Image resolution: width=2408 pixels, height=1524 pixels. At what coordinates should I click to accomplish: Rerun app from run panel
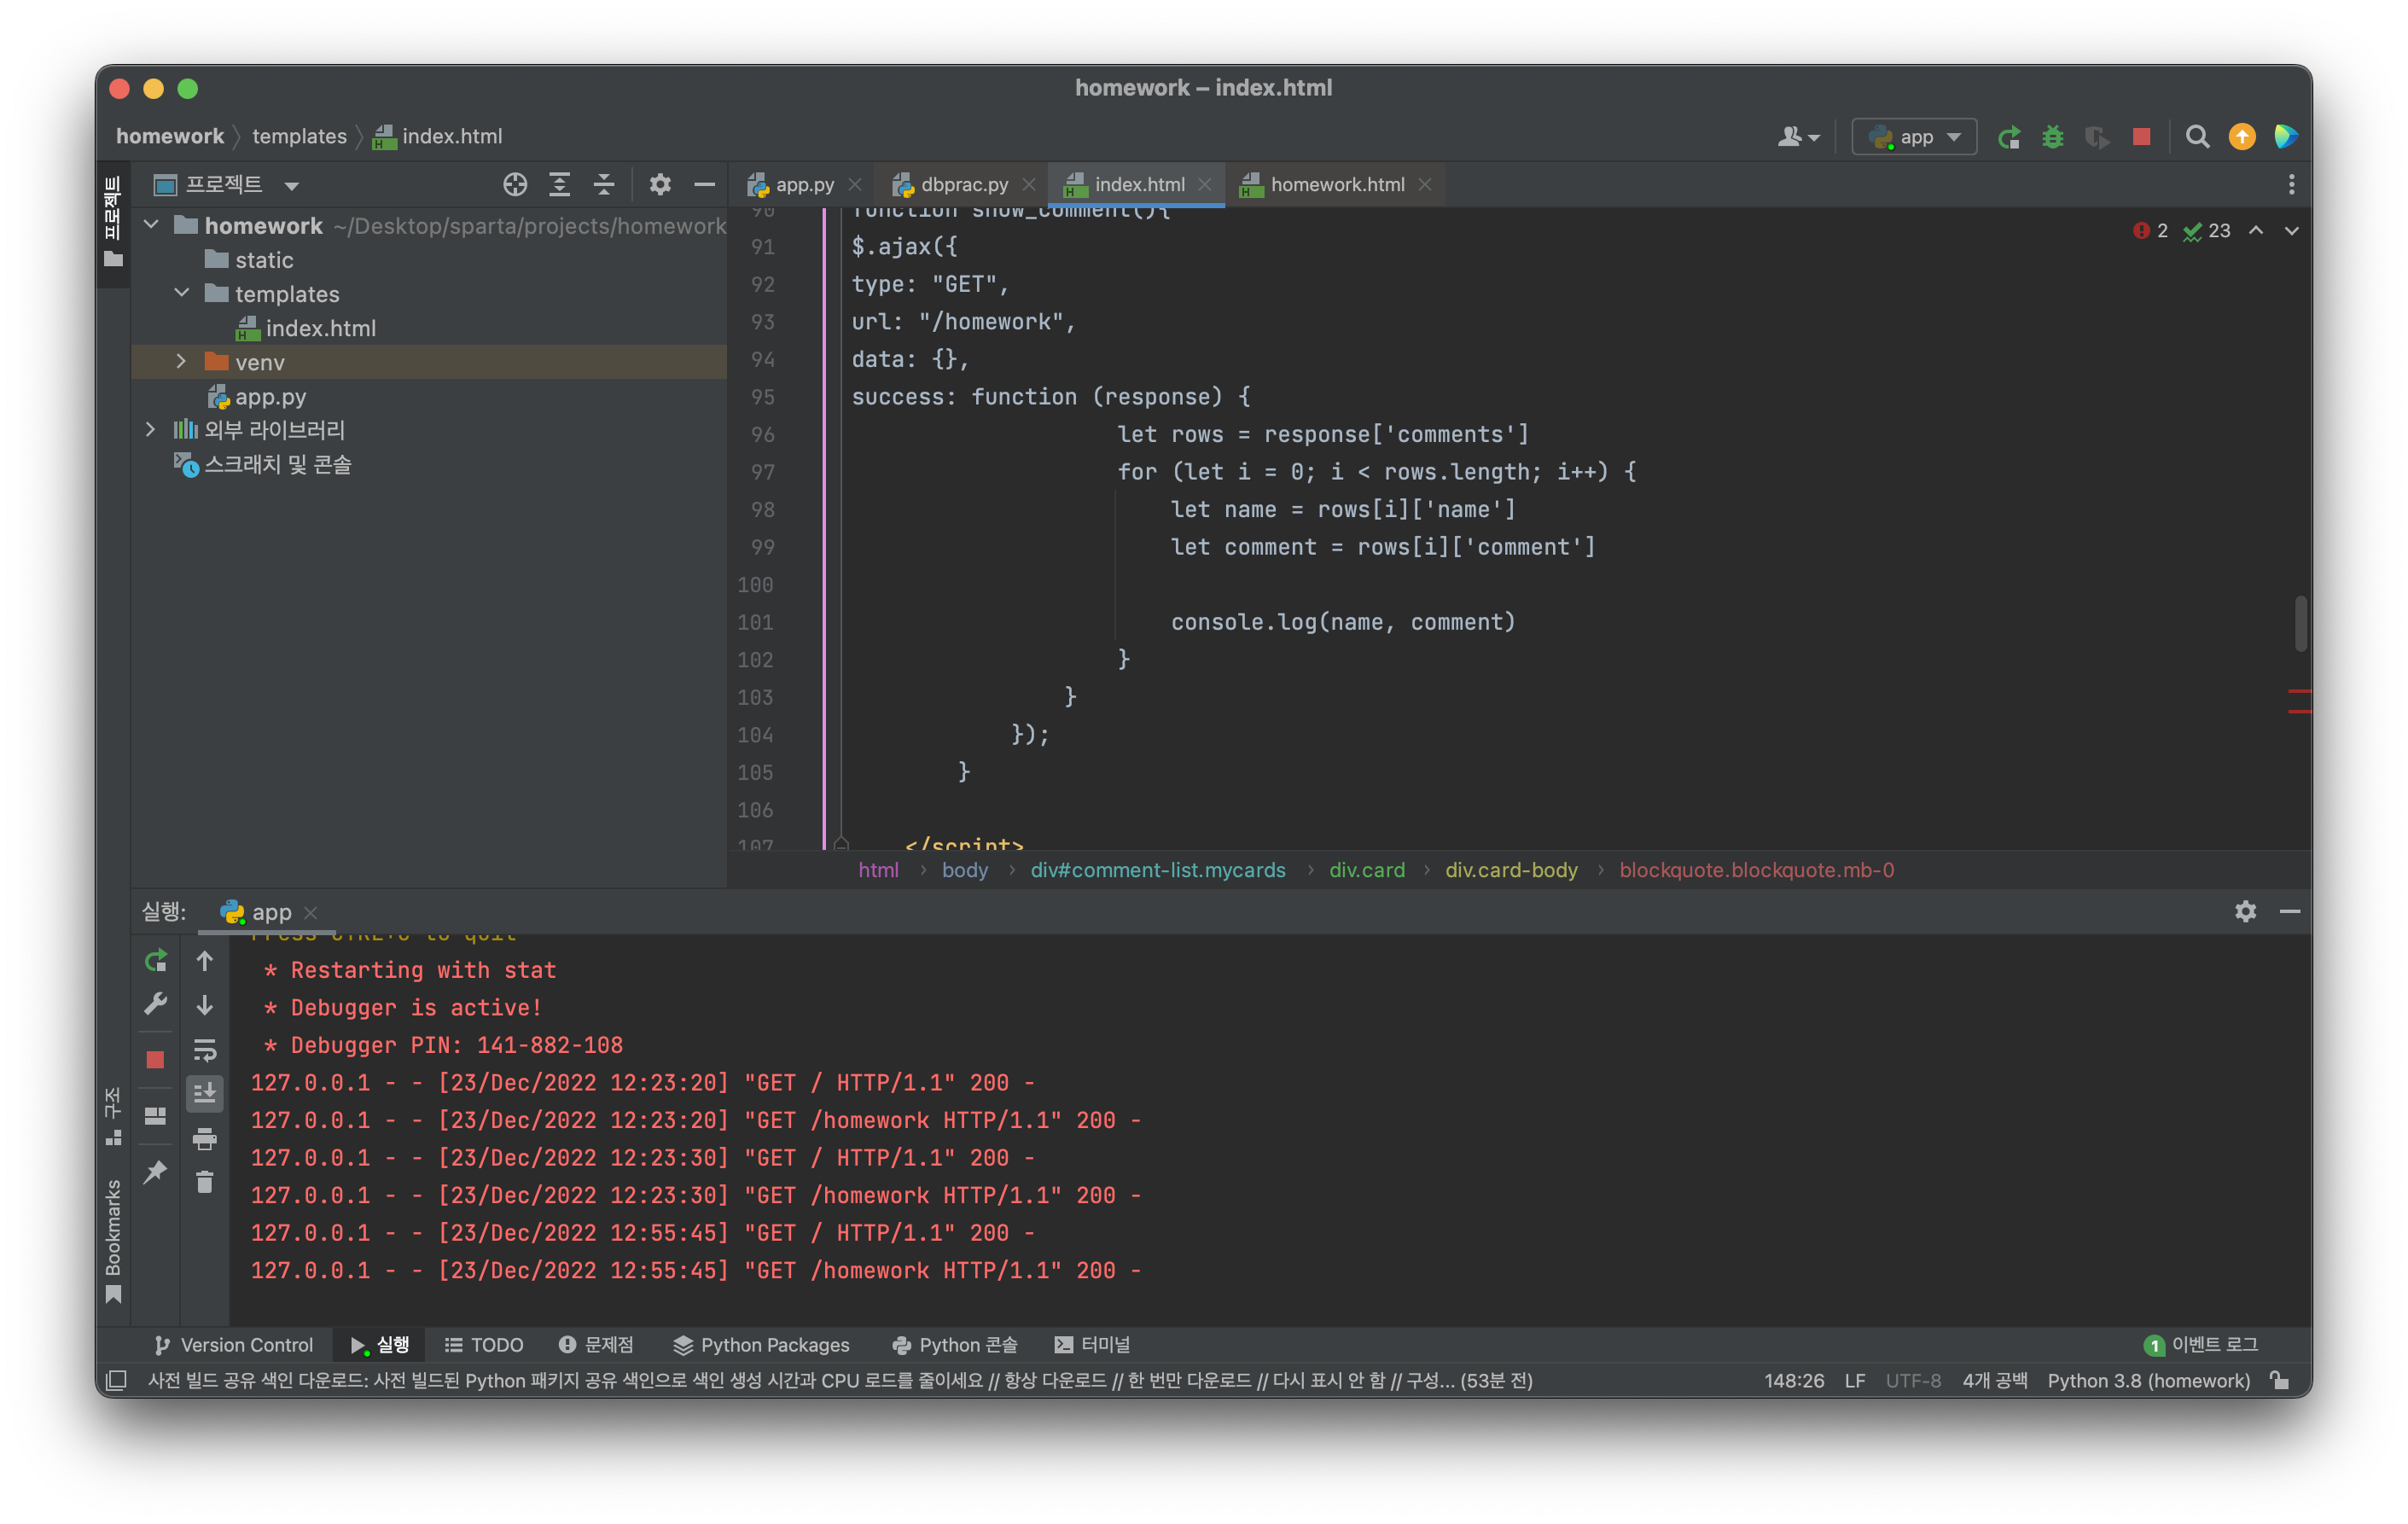pyautogui.click(x=155, y=961)
